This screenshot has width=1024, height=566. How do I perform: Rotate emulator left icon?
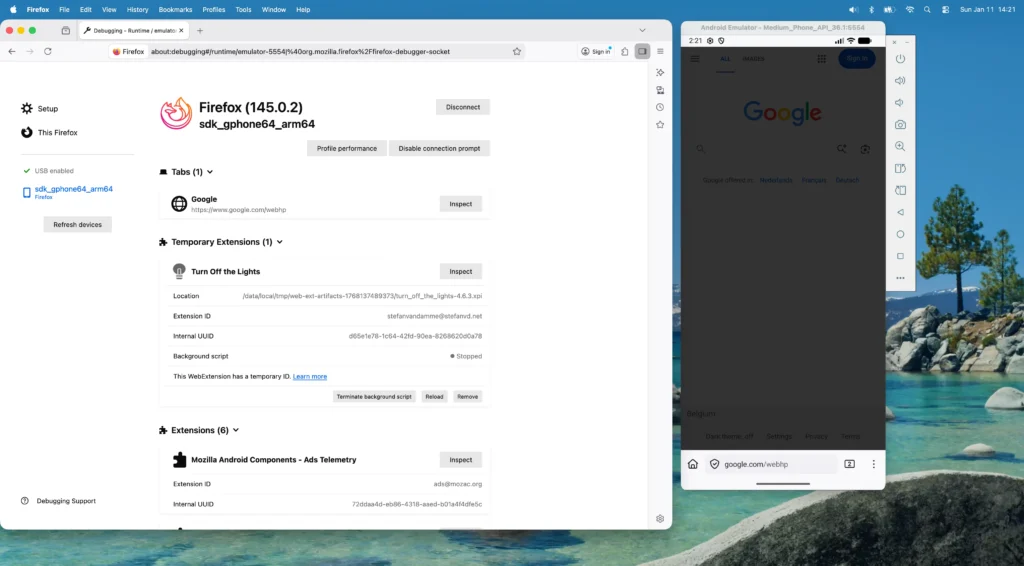[901, 168]
